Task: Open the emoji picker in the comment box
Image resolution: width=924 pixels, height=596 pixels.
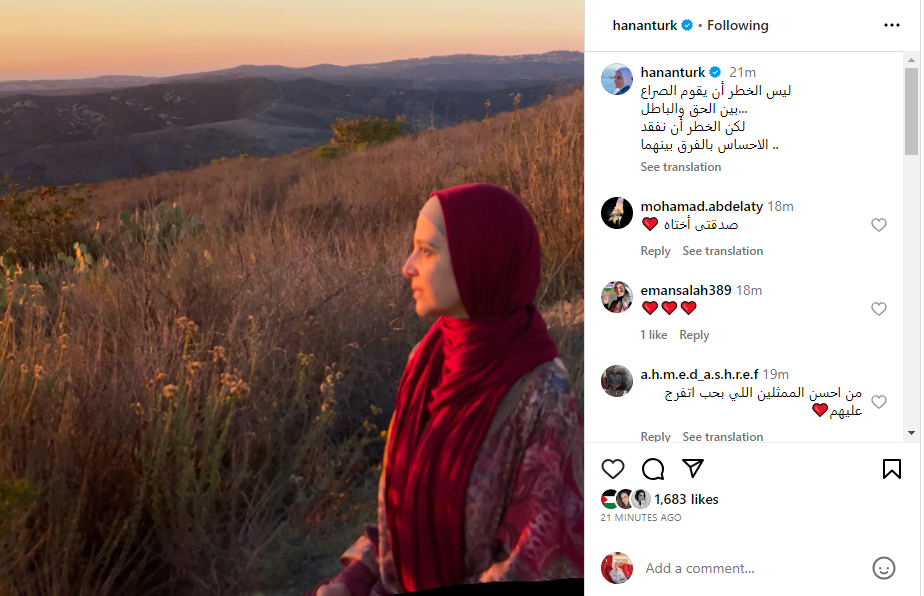Action: [x=883, y=568]
